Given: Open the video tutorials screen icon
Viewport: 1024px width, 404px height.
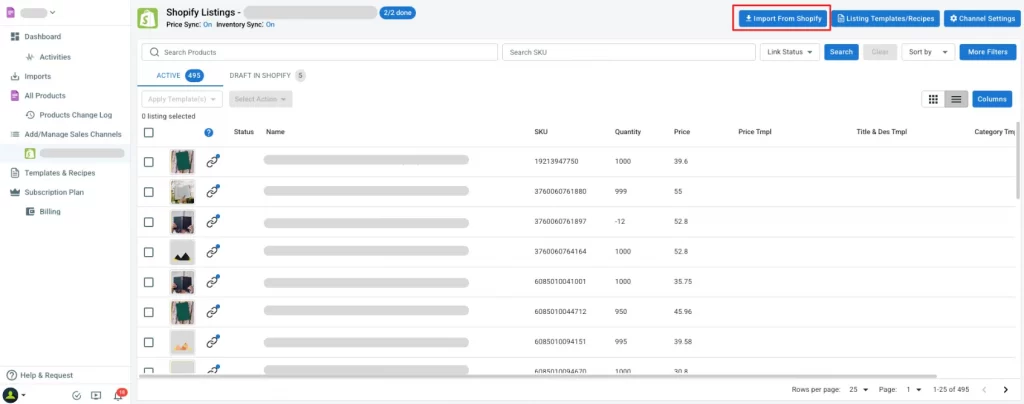Looking at the screenshot, I should pos(97,395).
